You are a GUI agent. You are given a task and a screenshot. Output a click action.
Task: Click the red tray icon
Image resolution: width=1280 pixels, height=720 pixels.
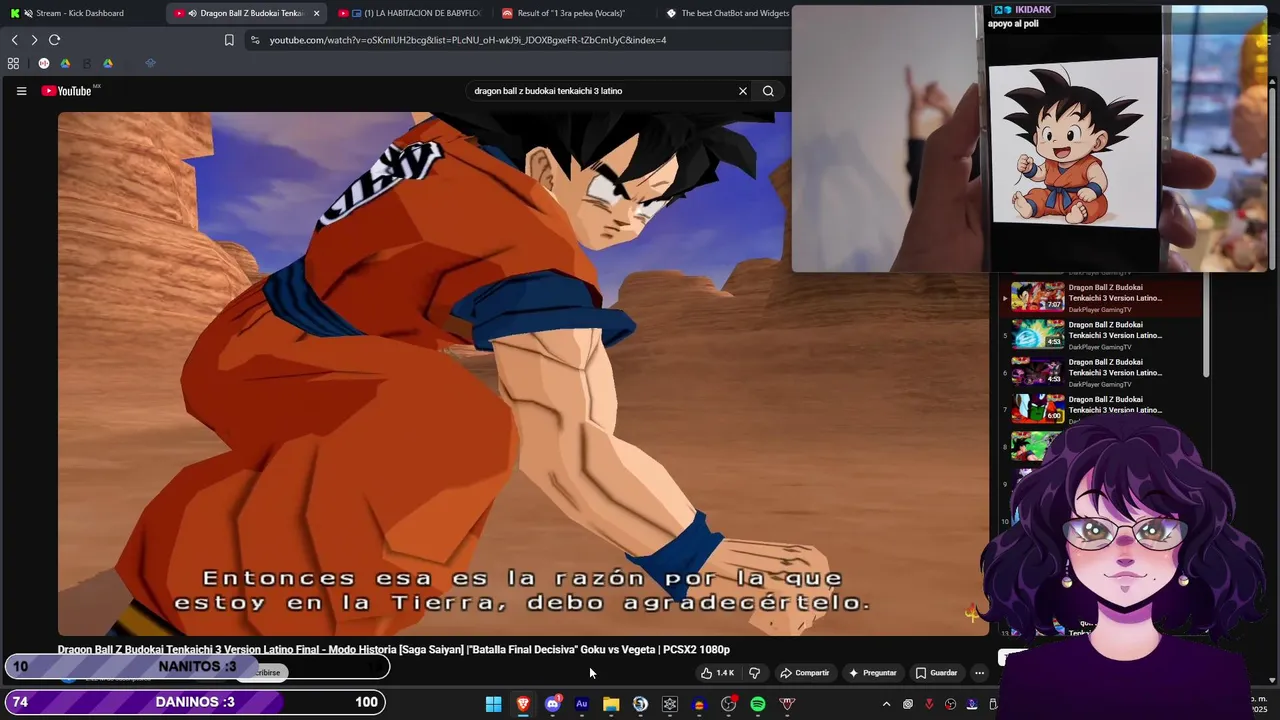click(929, 704)
